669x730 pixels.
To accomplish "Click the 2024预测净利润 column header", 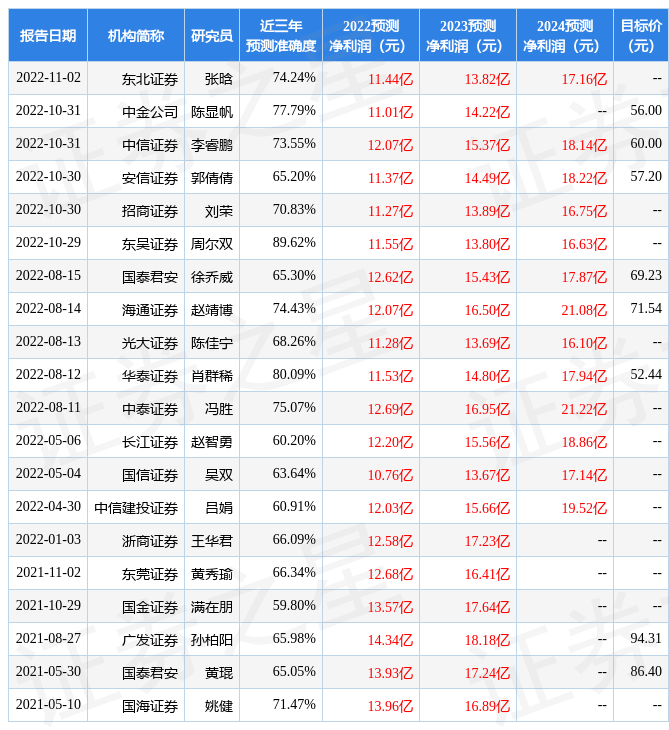I will pos(564,35).
